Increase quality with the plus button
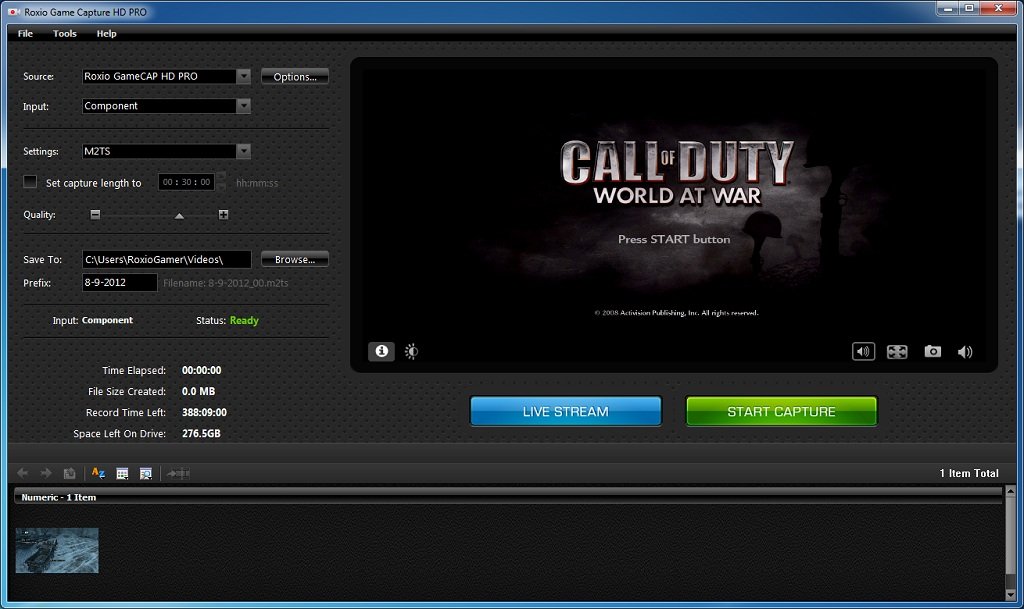 (x=223, y=215)
